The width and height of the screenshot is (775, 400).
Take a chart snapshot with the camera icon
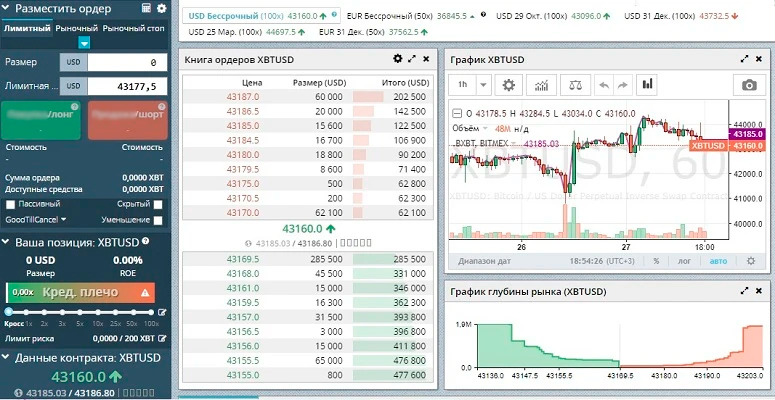tap(747, 85)
